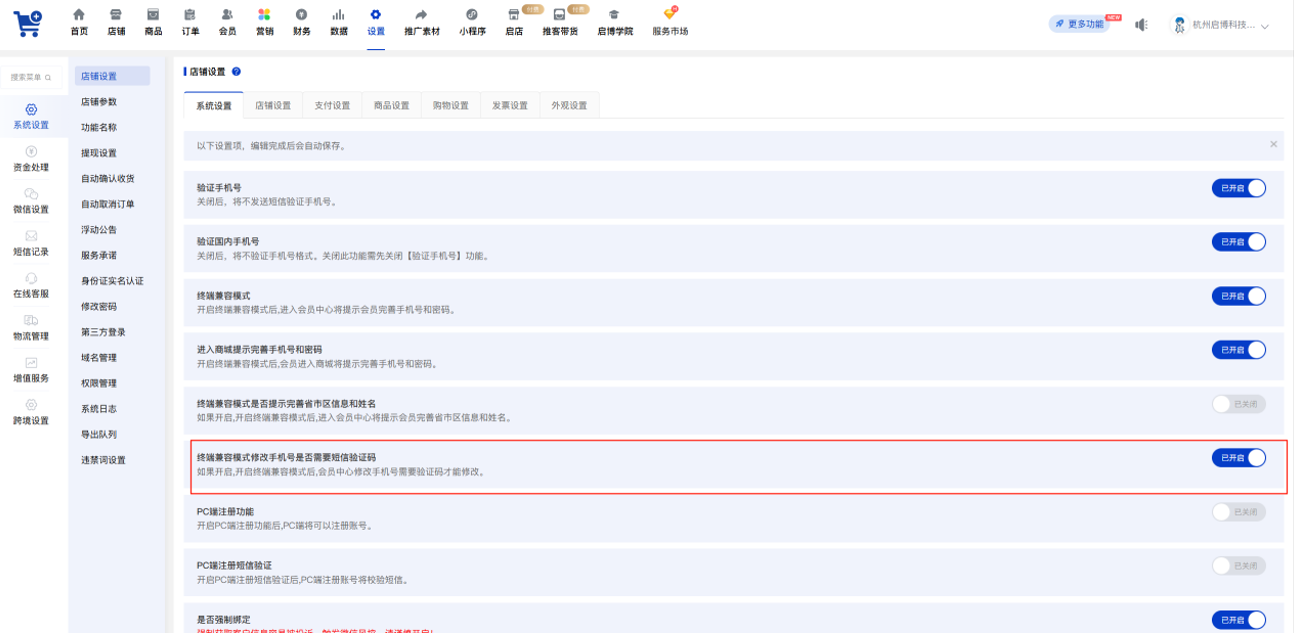The image size is (1294, 633).
Task: Expand the account dropdown arrow next to 杭州启博科技
Action: [1265, 26]
